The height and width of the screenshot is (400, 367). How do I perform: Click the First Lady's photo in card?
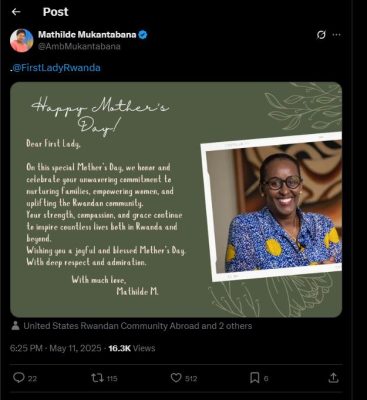click(272, 207)
